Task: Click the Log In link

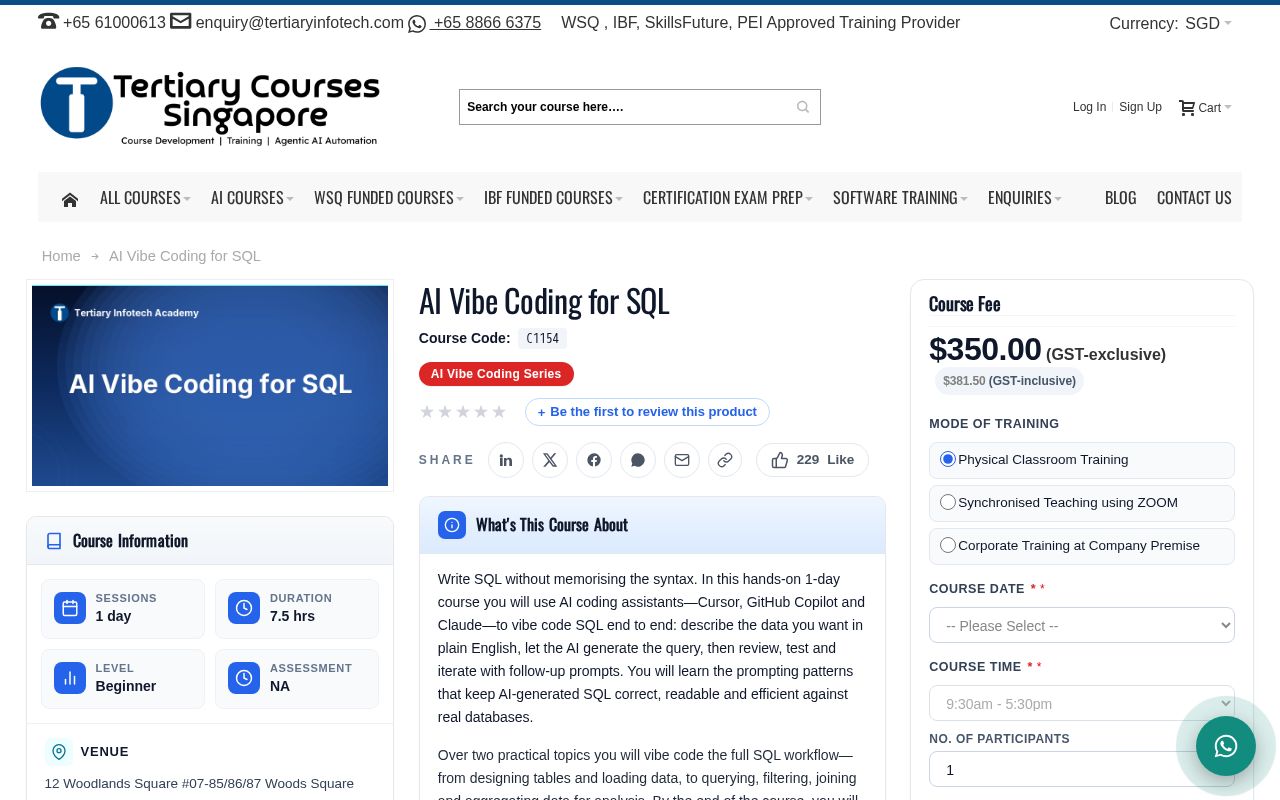Action: click(1089, 107)
